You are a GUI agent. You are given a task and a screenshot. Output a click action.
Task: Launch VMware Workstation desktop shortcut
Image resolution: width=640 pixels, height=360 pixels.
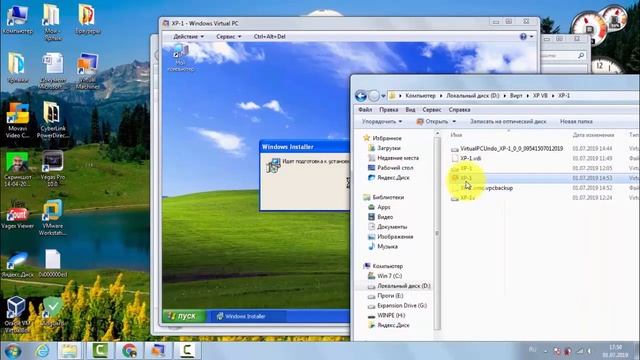tap(53, 217)
